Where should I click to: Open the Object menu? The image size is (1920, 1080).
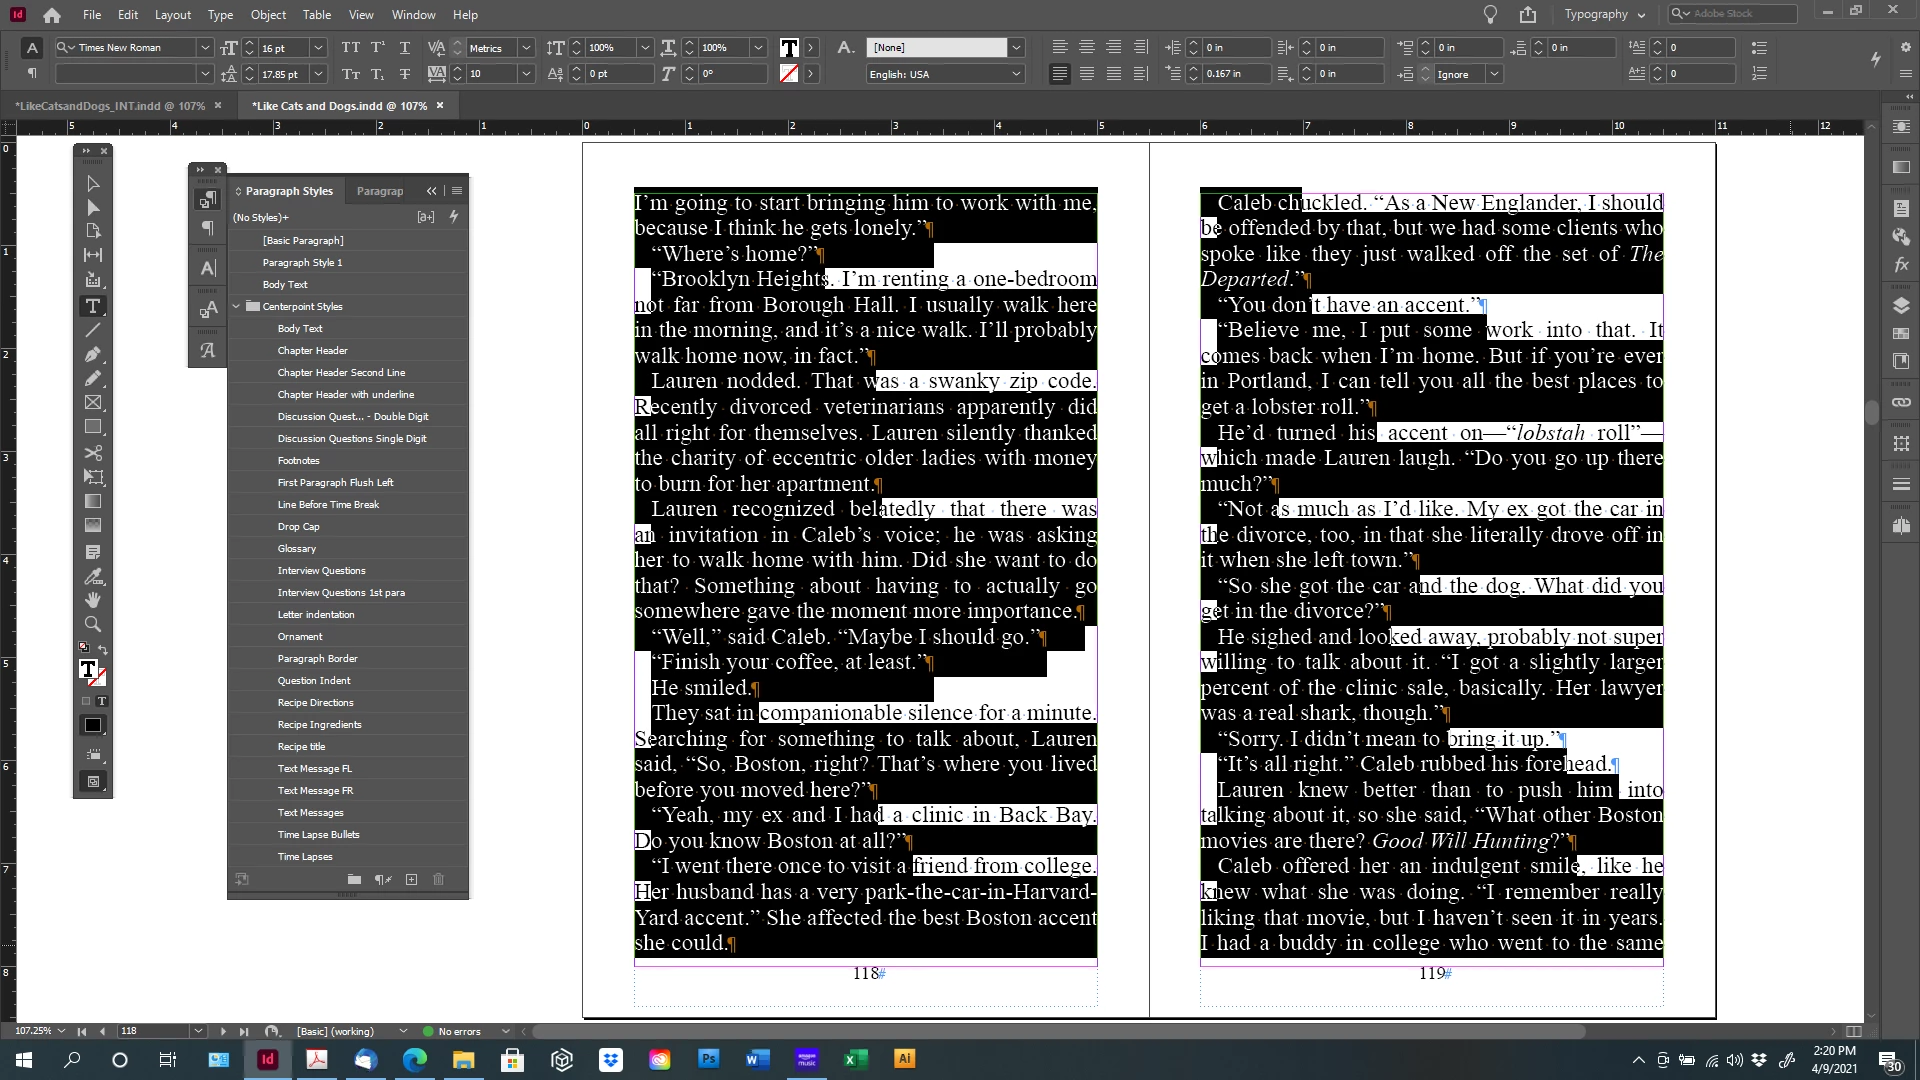(x=268, y=14)
